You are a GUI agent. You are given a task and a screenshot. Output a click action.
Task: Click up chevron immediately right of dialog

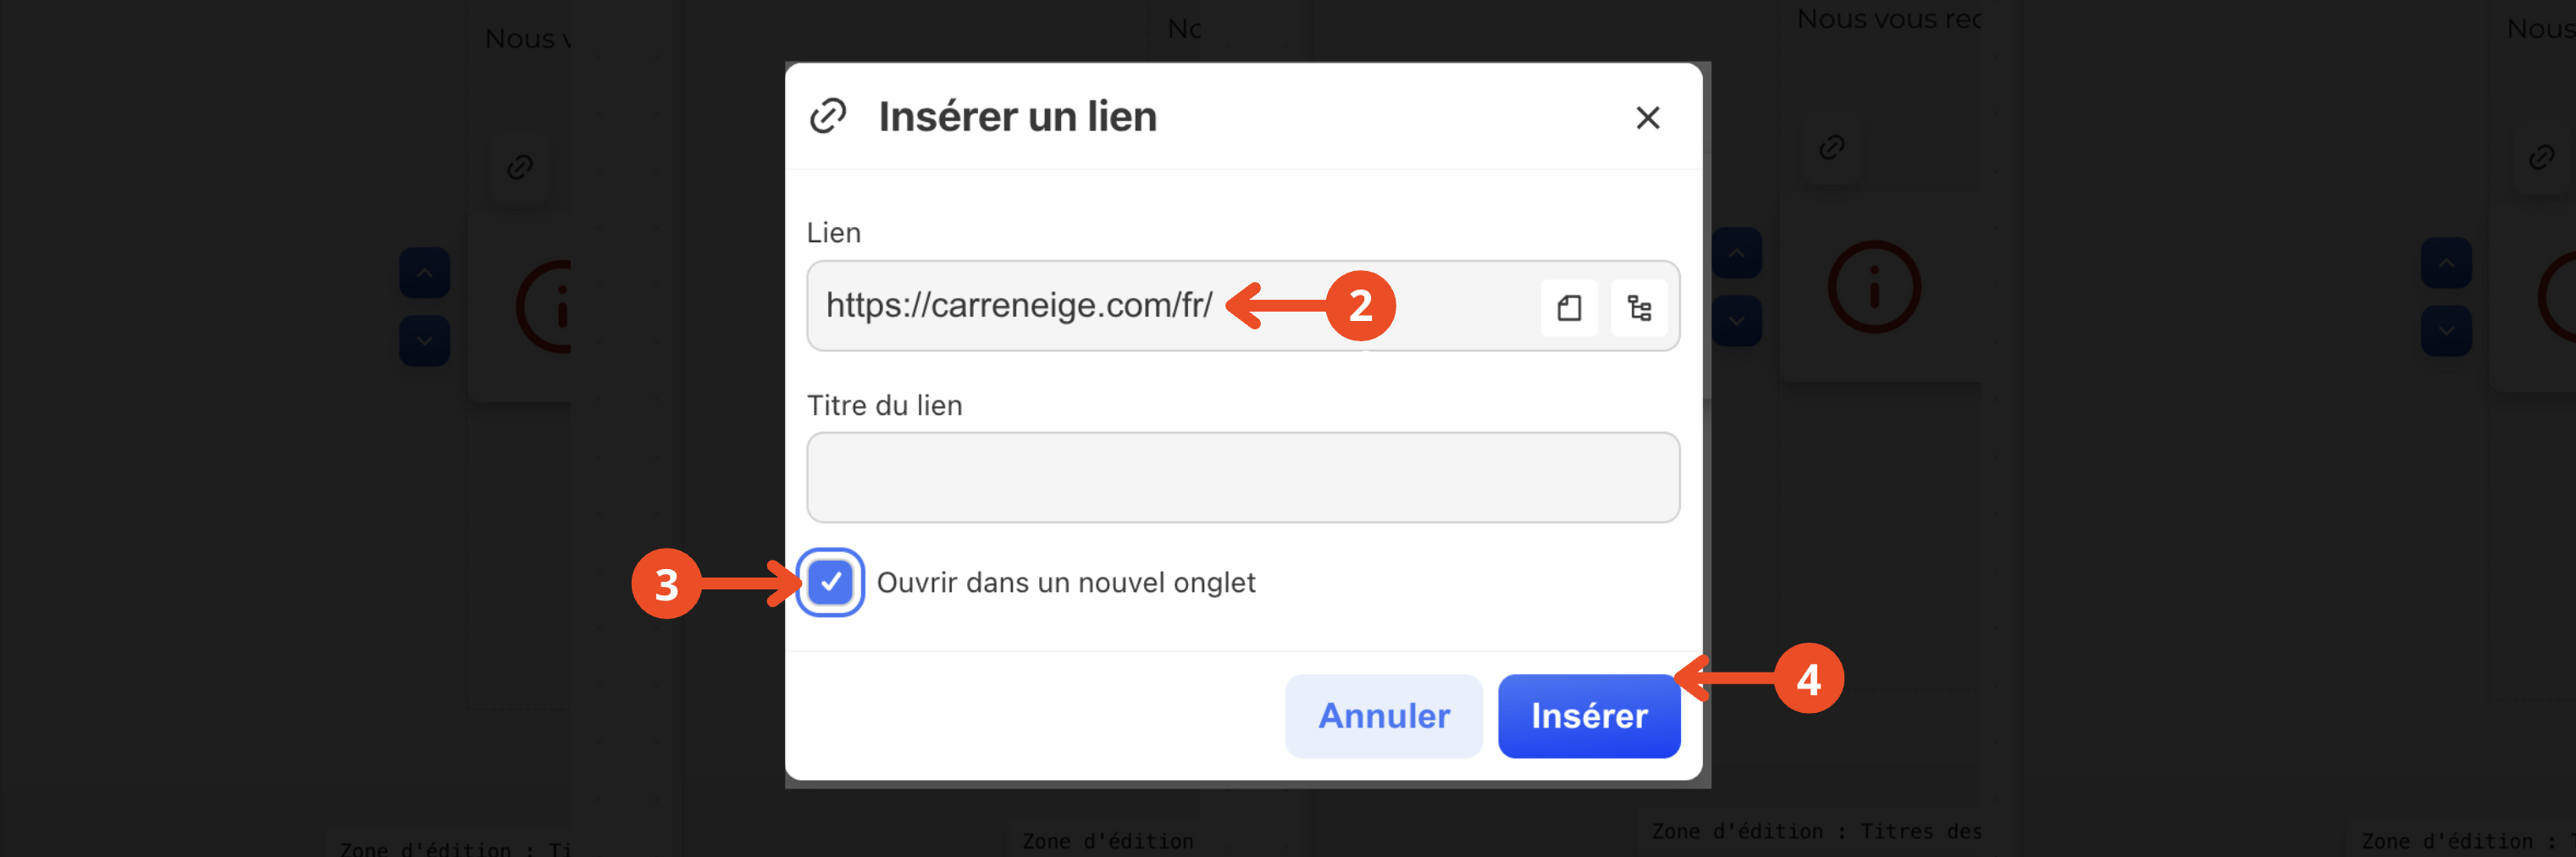pyautogui.click(x=1736, y=253)
